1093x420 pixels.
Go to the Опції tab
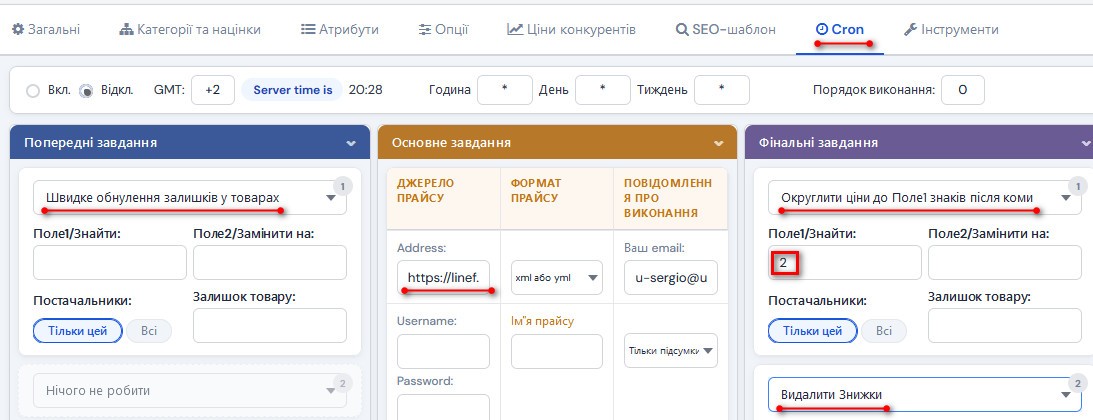pos(443,30)
